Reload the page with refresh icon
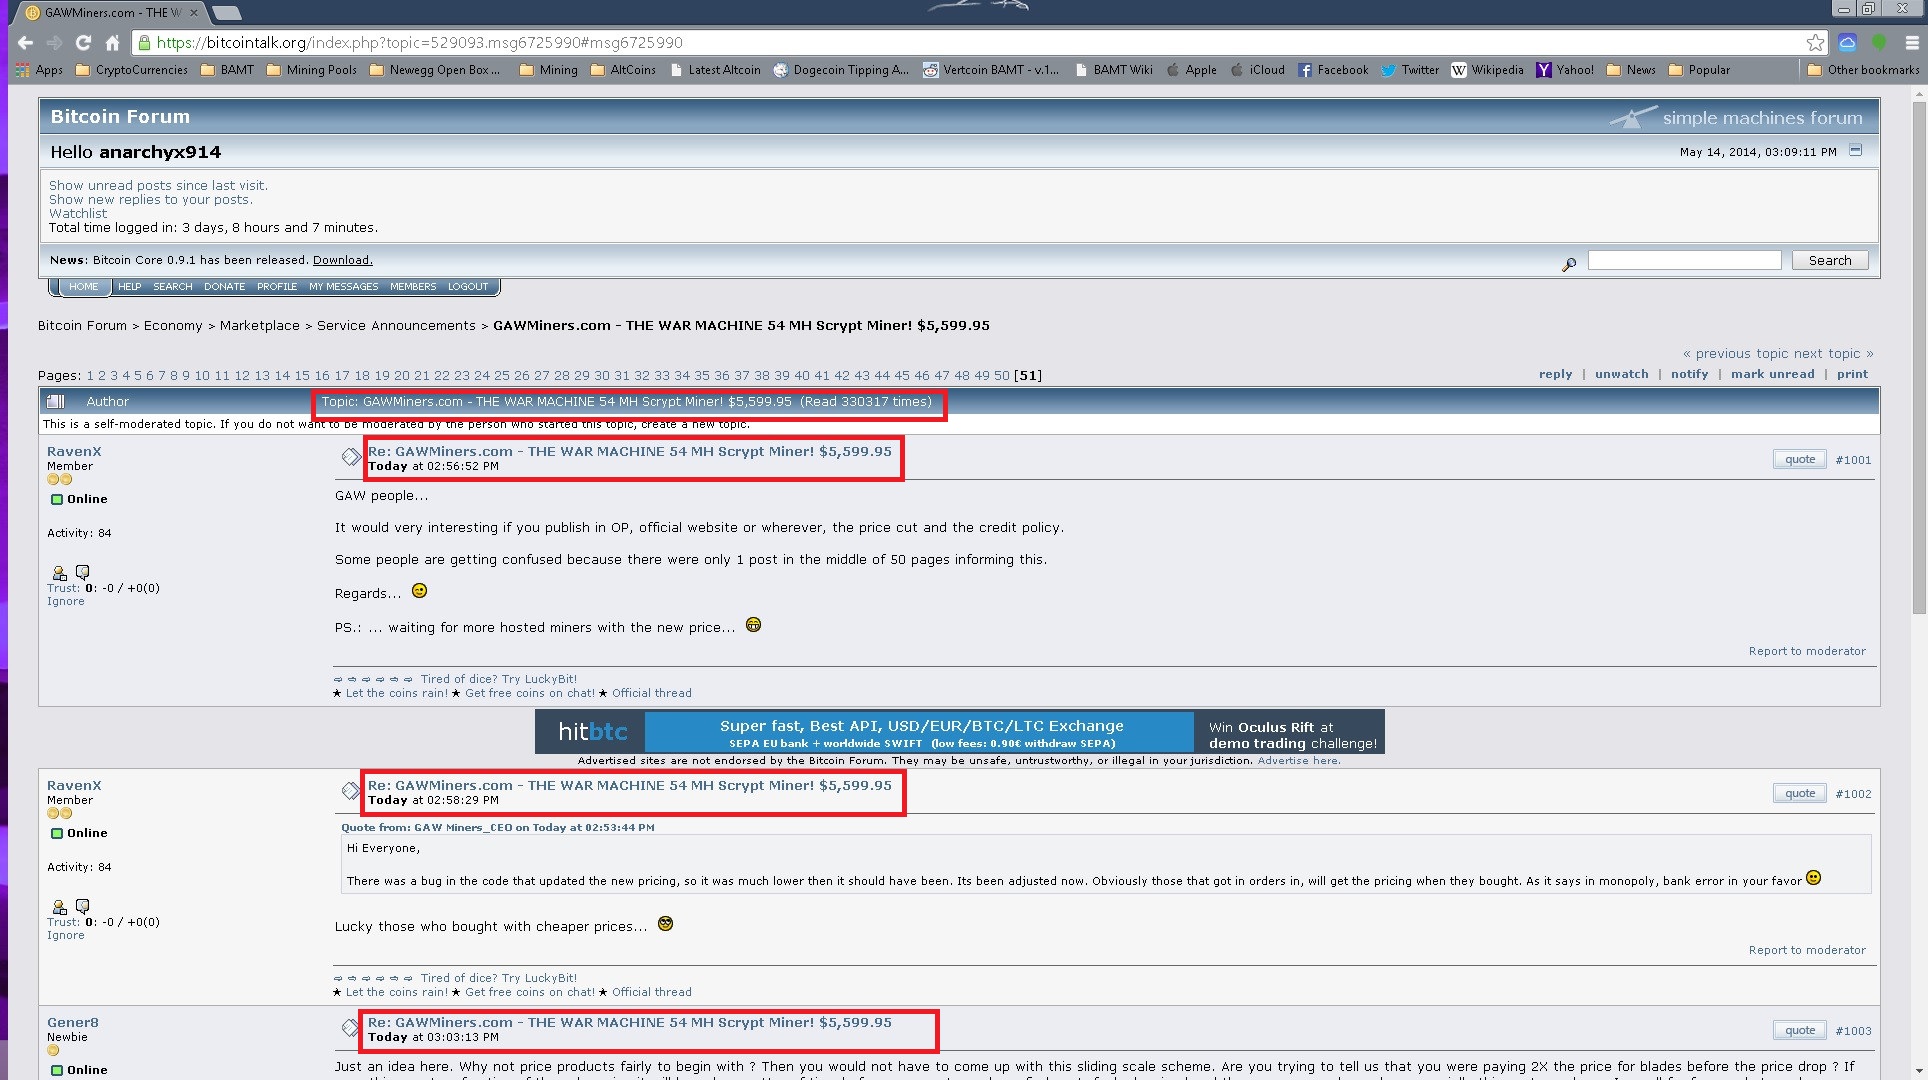This screenshot has width=1928, height=1080. 83,43
